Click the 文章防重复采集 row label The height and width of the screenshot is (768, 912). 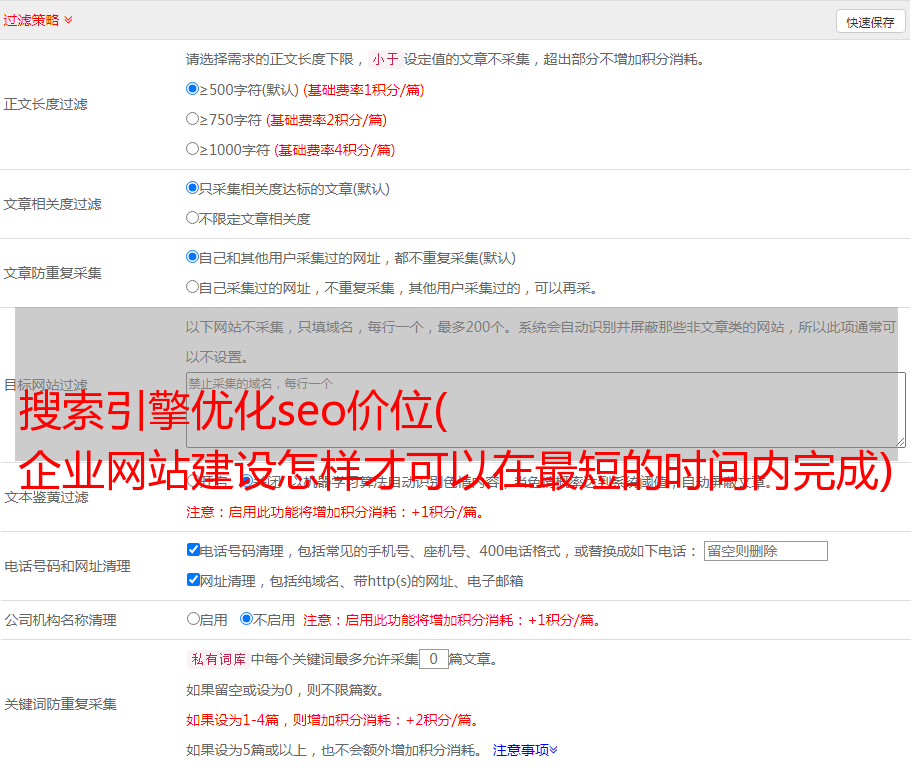[52, 273]
